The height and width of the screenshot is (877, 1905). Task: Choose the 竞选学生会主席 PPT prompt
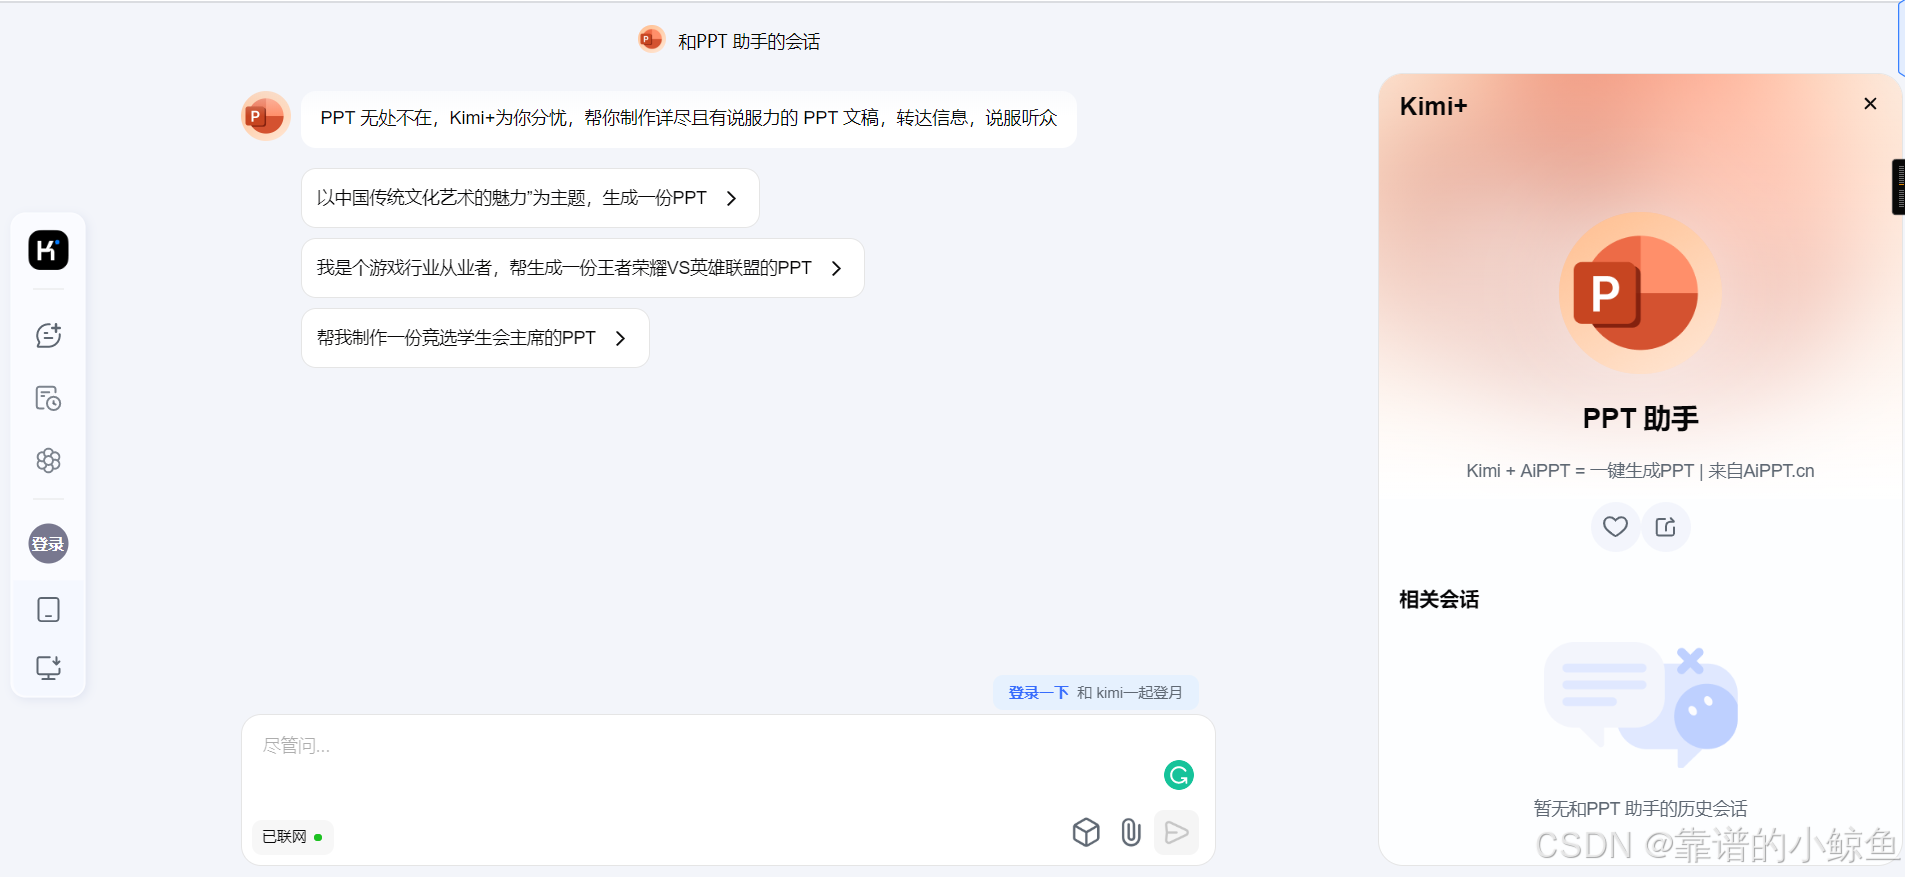pos(475,338)
